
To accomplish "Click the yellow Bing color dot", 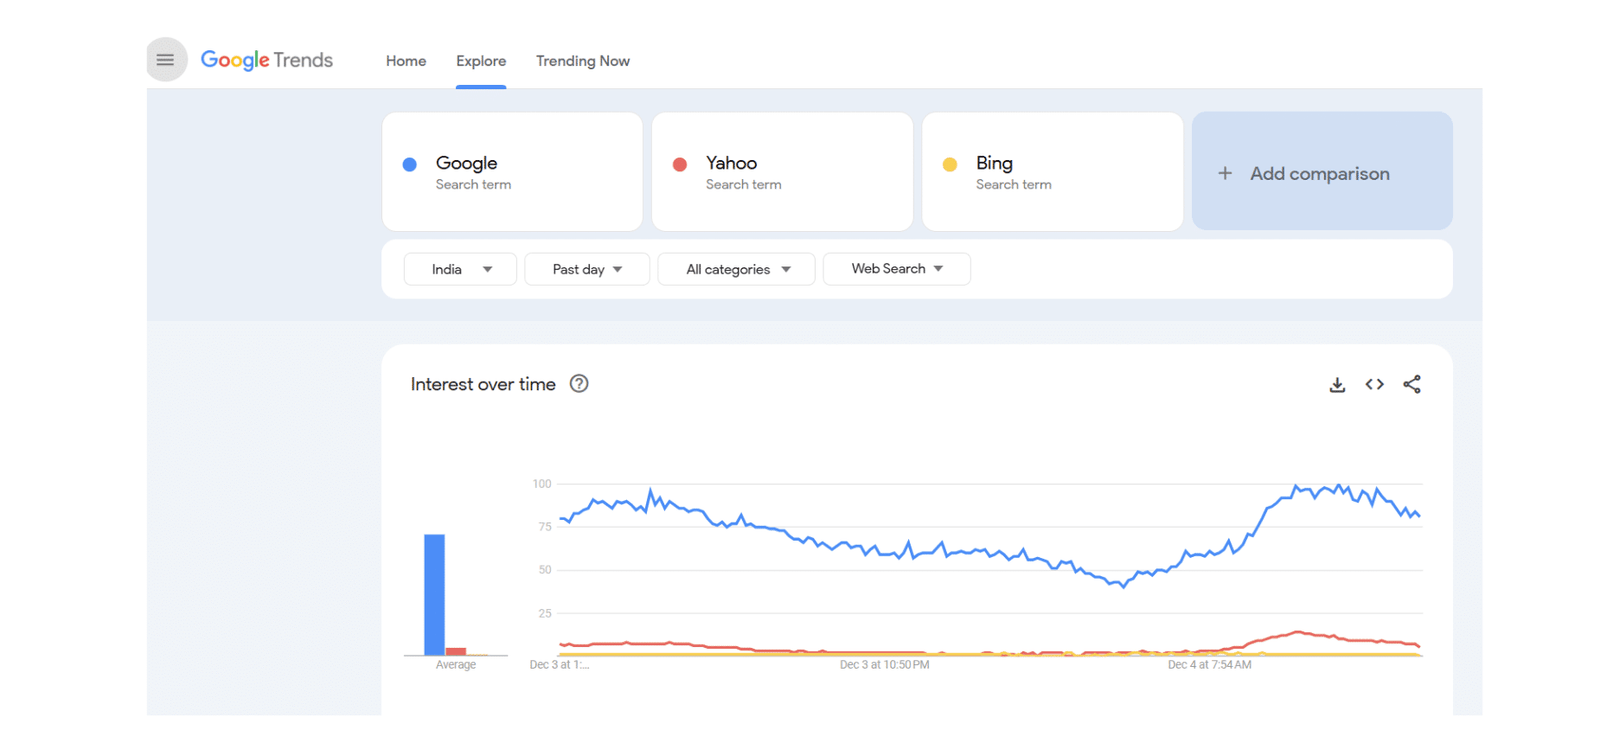I will (950, 164).
